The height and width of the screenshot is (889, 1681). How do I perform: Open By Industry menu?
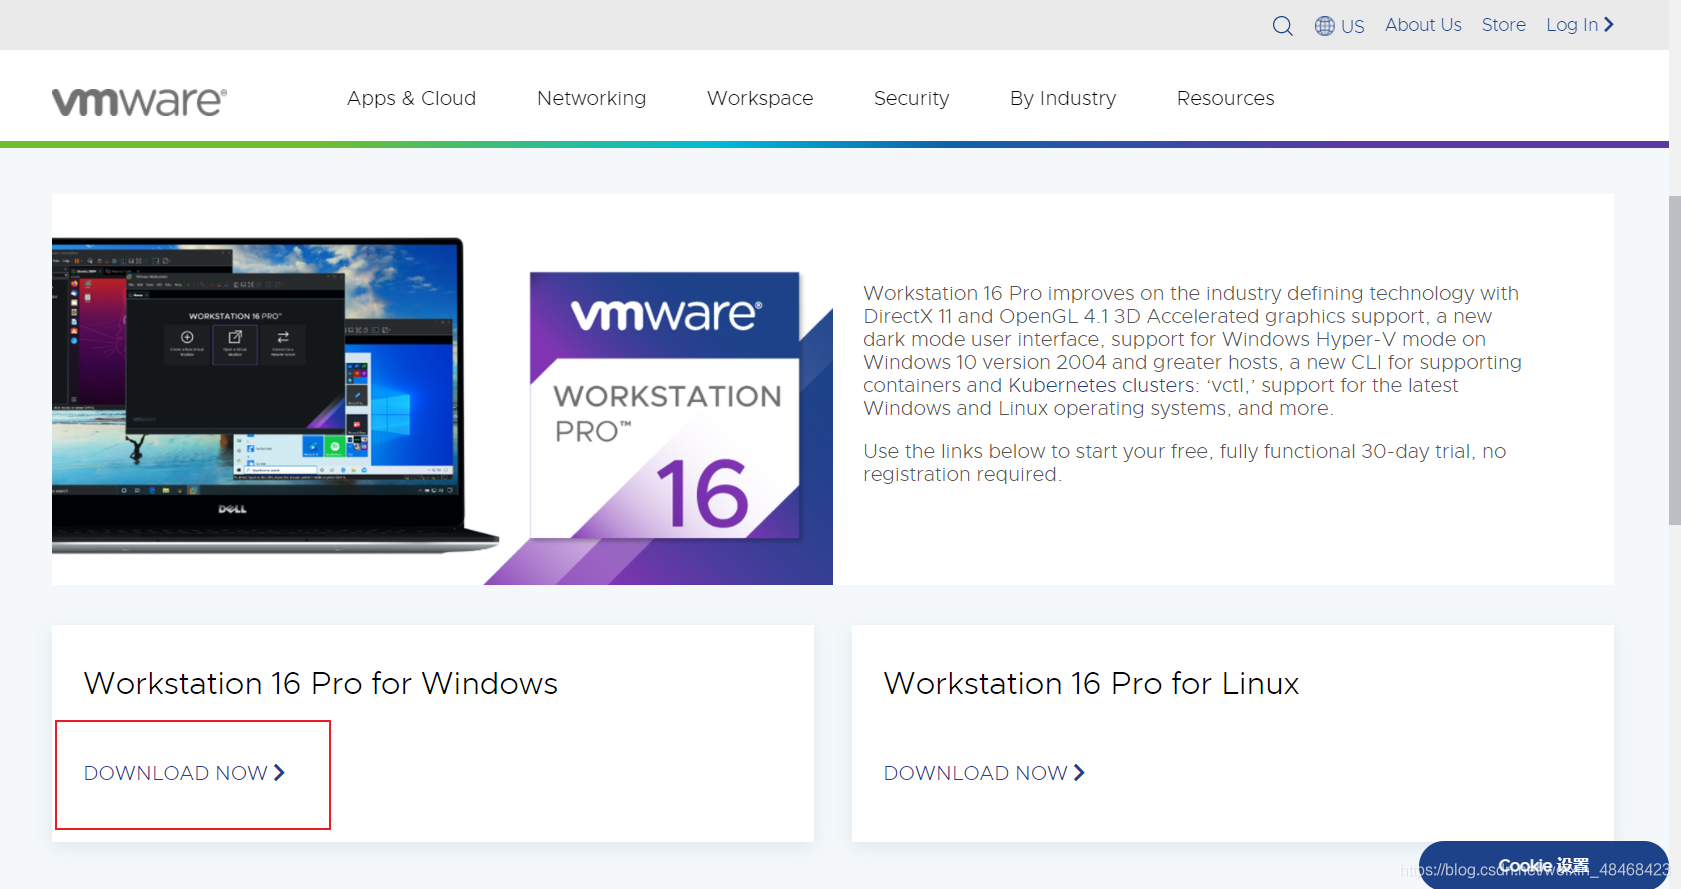point(1063,98)
